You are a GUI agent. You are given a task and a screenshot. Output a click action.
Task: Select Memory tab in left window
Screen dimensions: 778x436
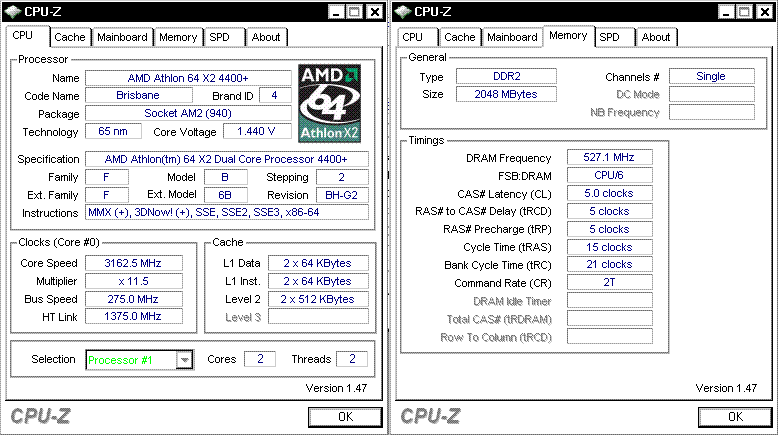click(x=178, y=37)
